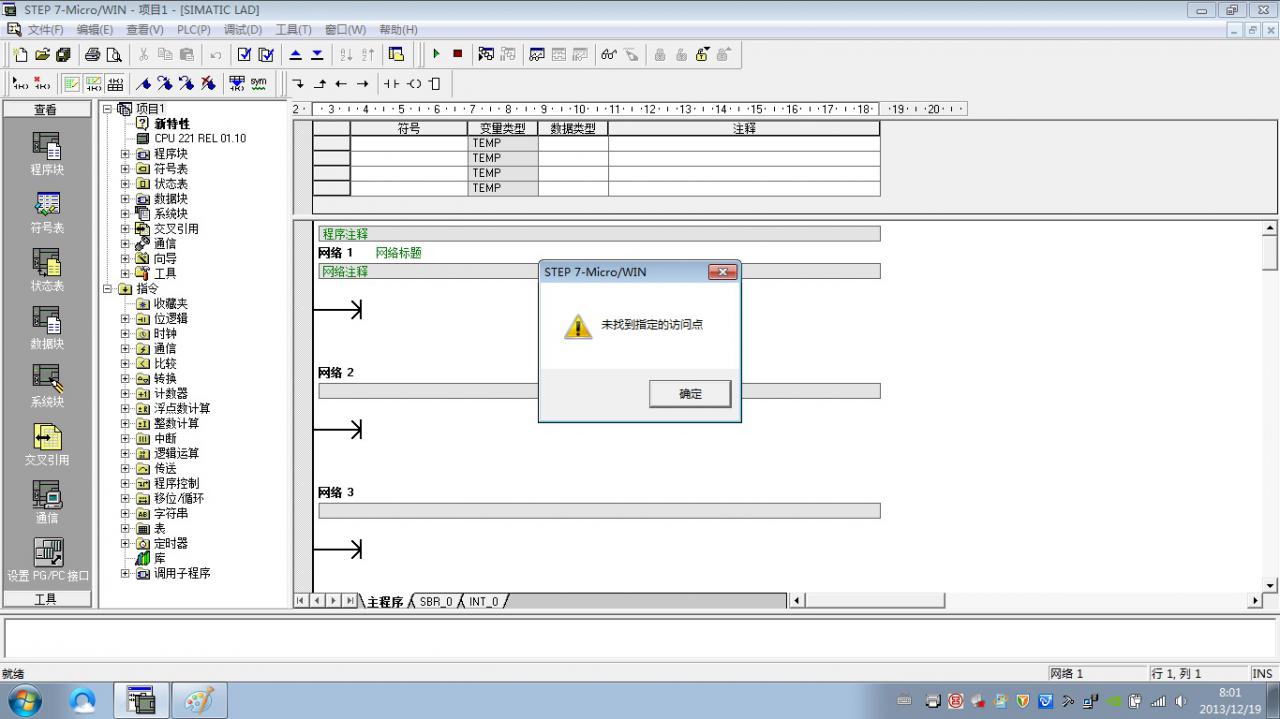Switch to the INT_0 tab
This screenshot has width=1280, height=719.
[x=484, y=602]
